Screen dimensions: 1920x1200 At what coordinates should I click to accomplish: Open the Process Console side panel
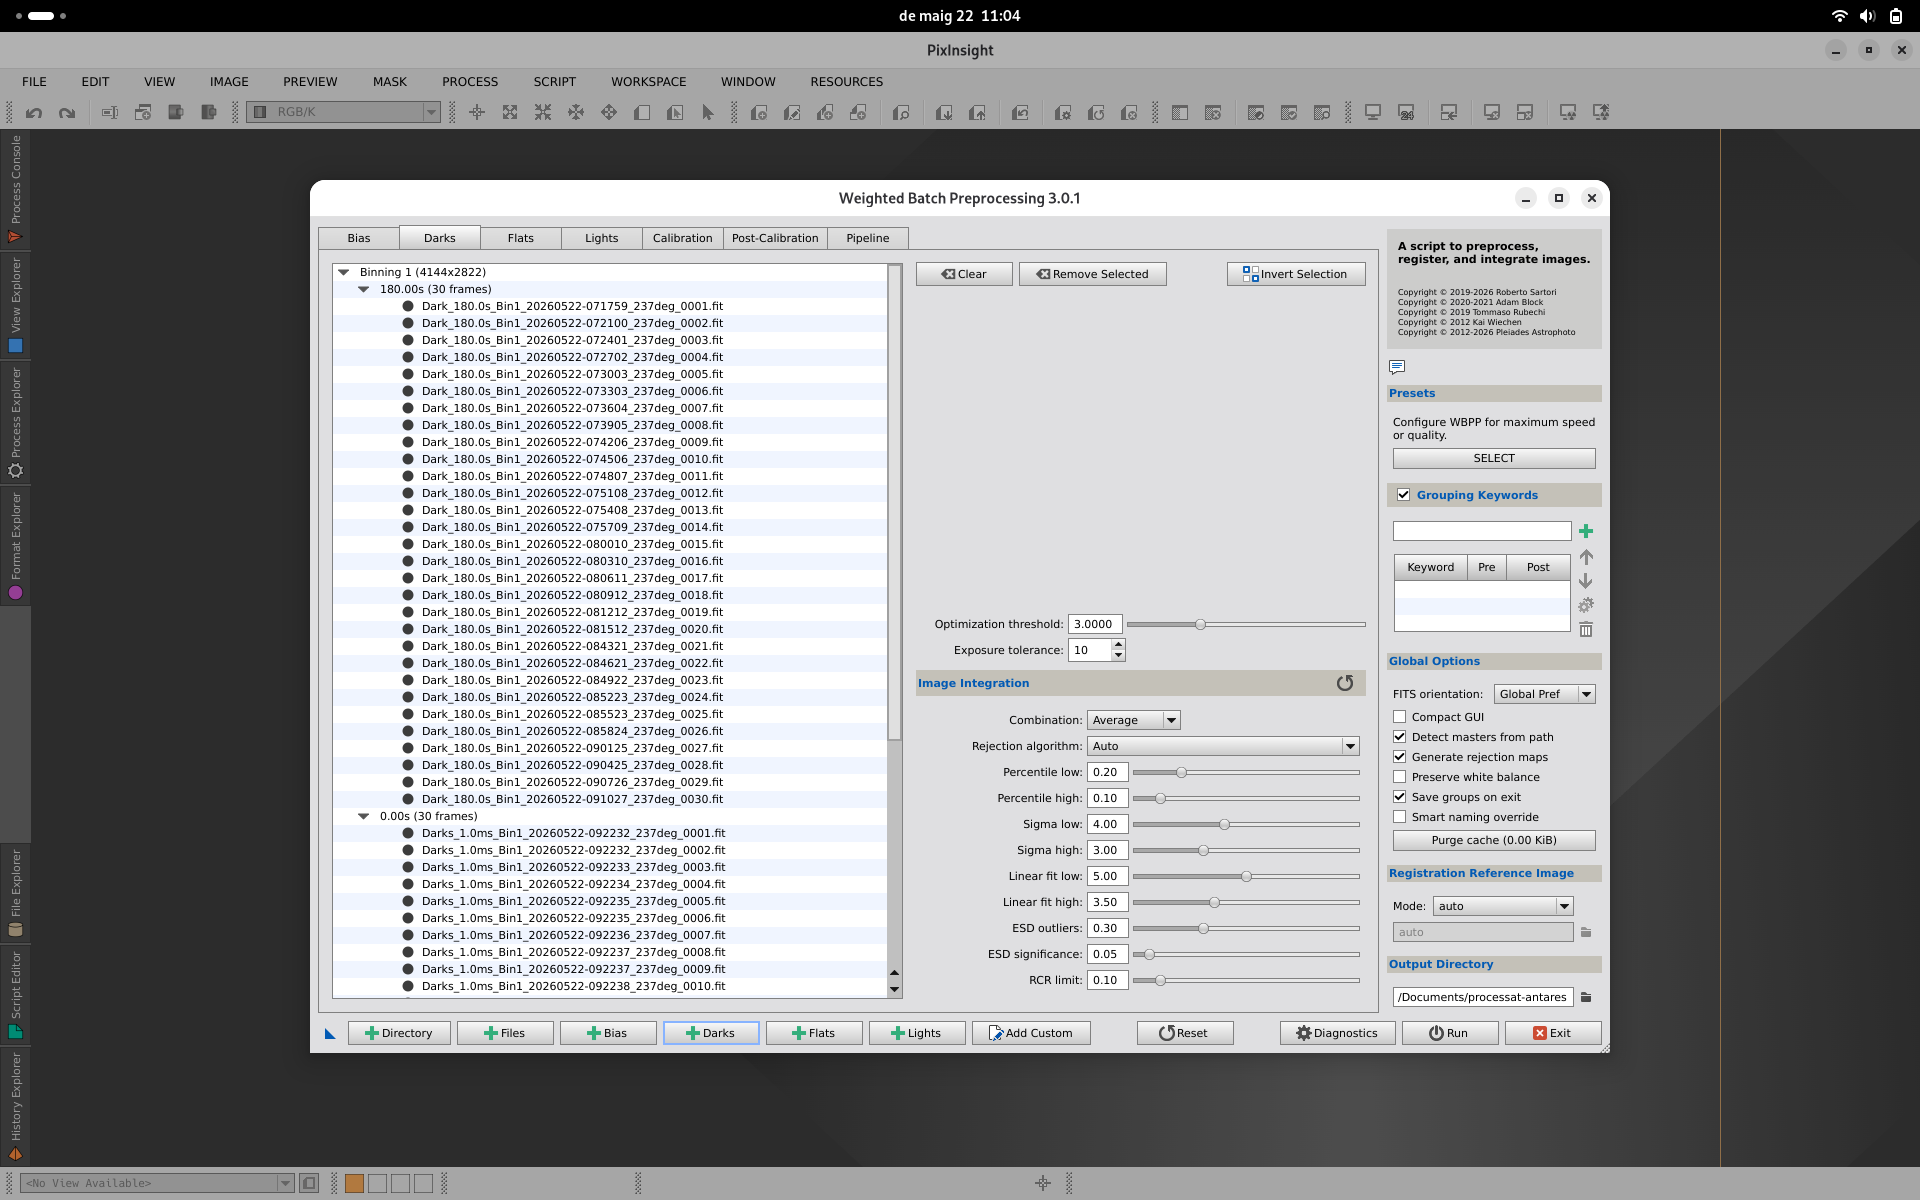click(x=15, y=189)
